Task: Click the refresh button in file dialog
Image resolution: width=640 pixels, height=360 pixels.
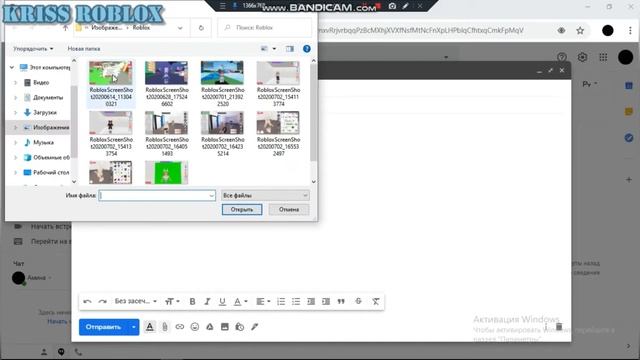Action: pyautogui.click(x=201, y=28)
